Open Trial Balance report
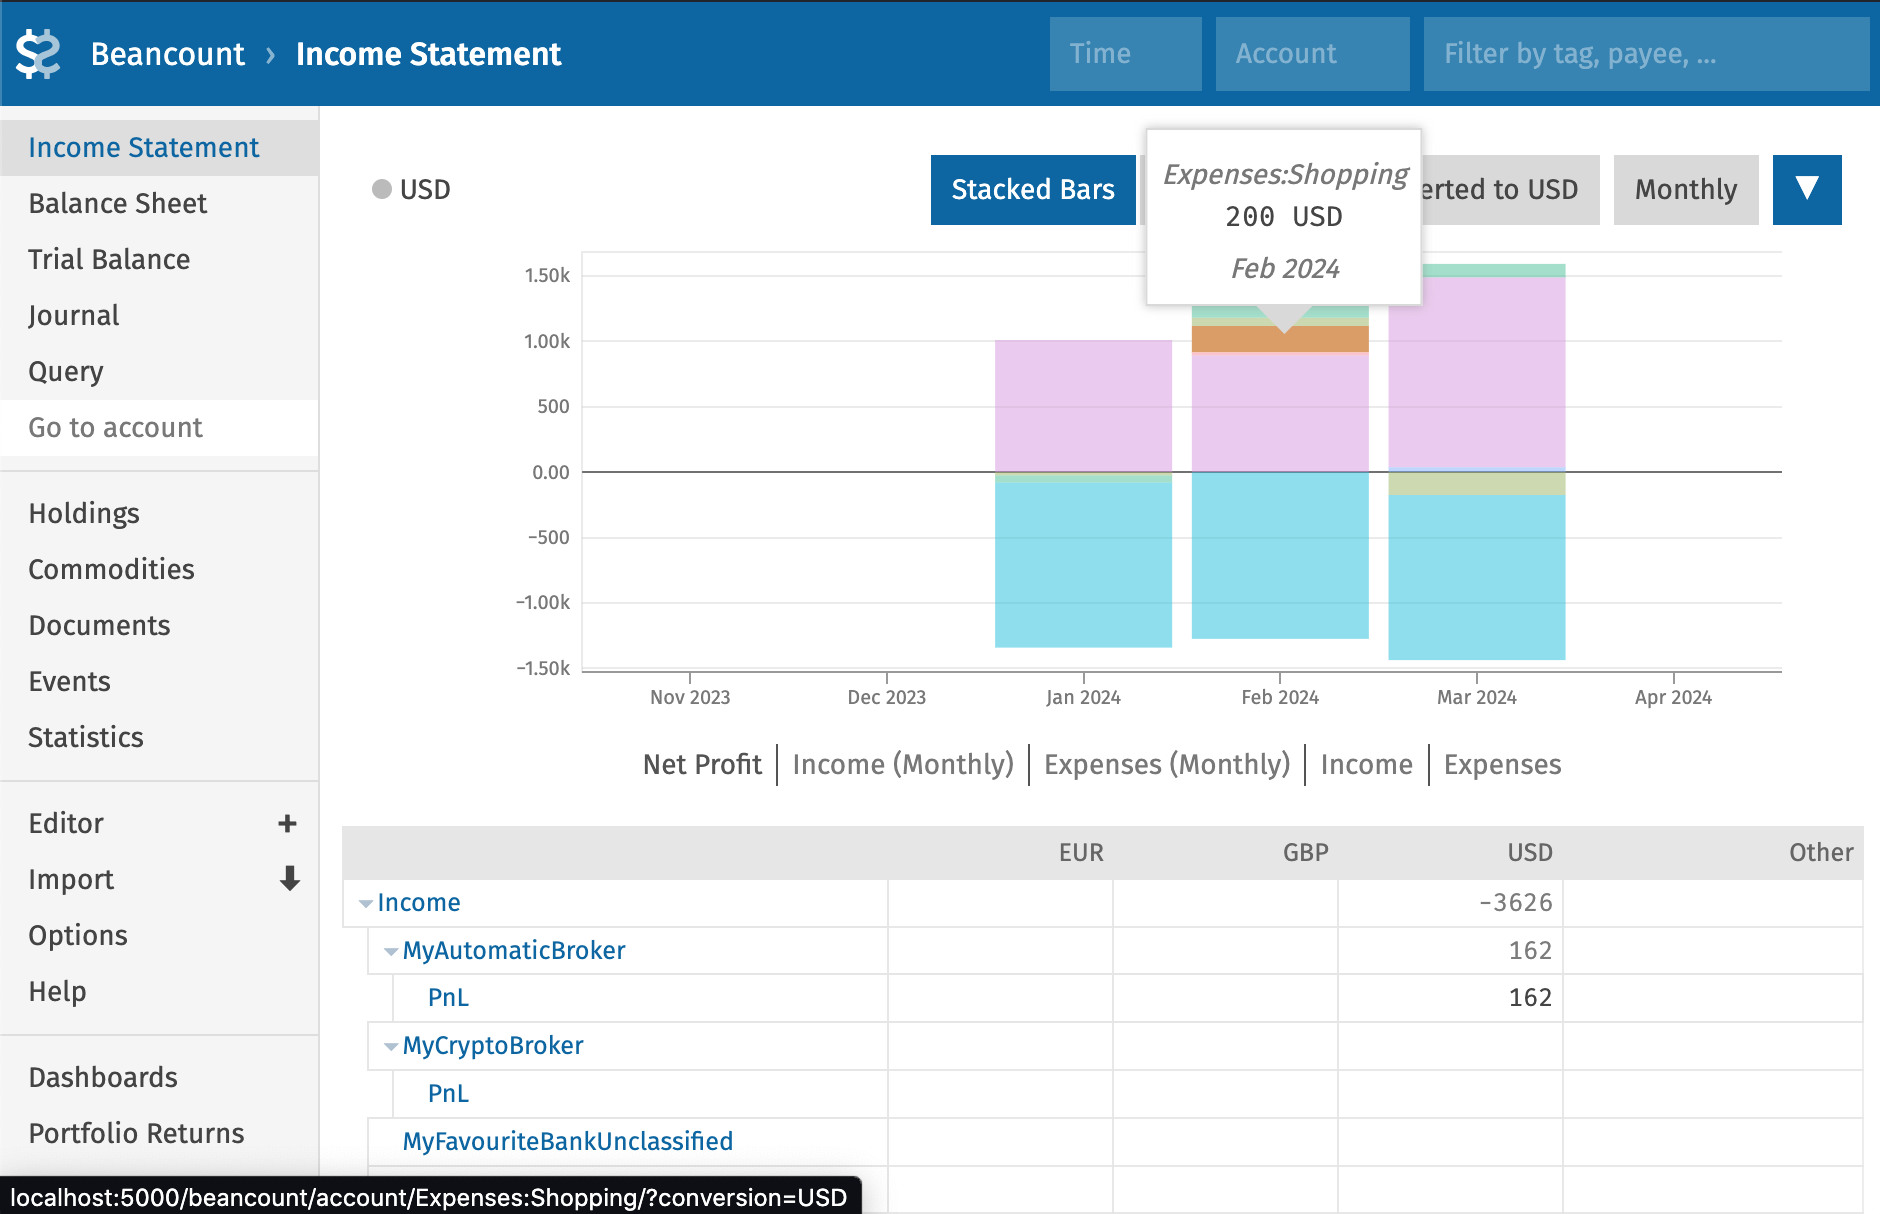 pyautogui.click(x=159, y=260)
